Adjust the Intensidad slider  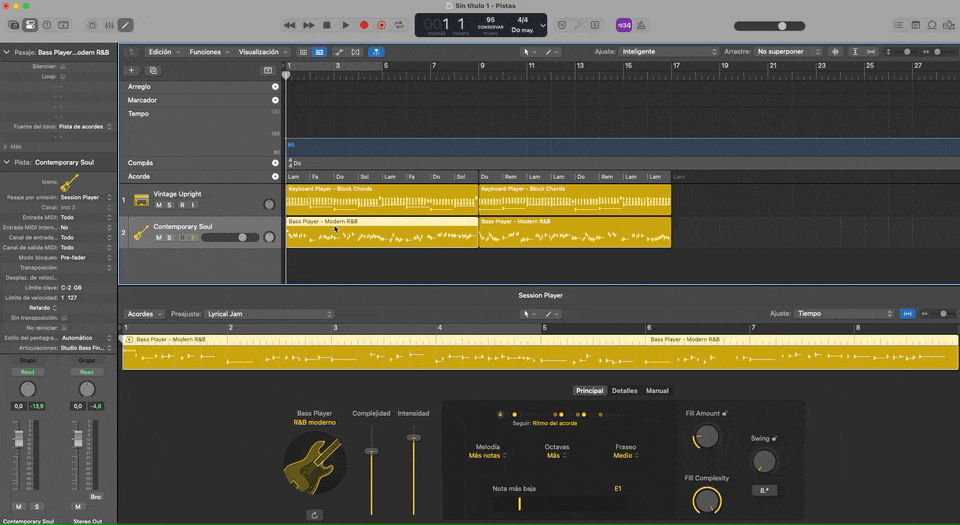pyautogui.click(x=414, y=438)
